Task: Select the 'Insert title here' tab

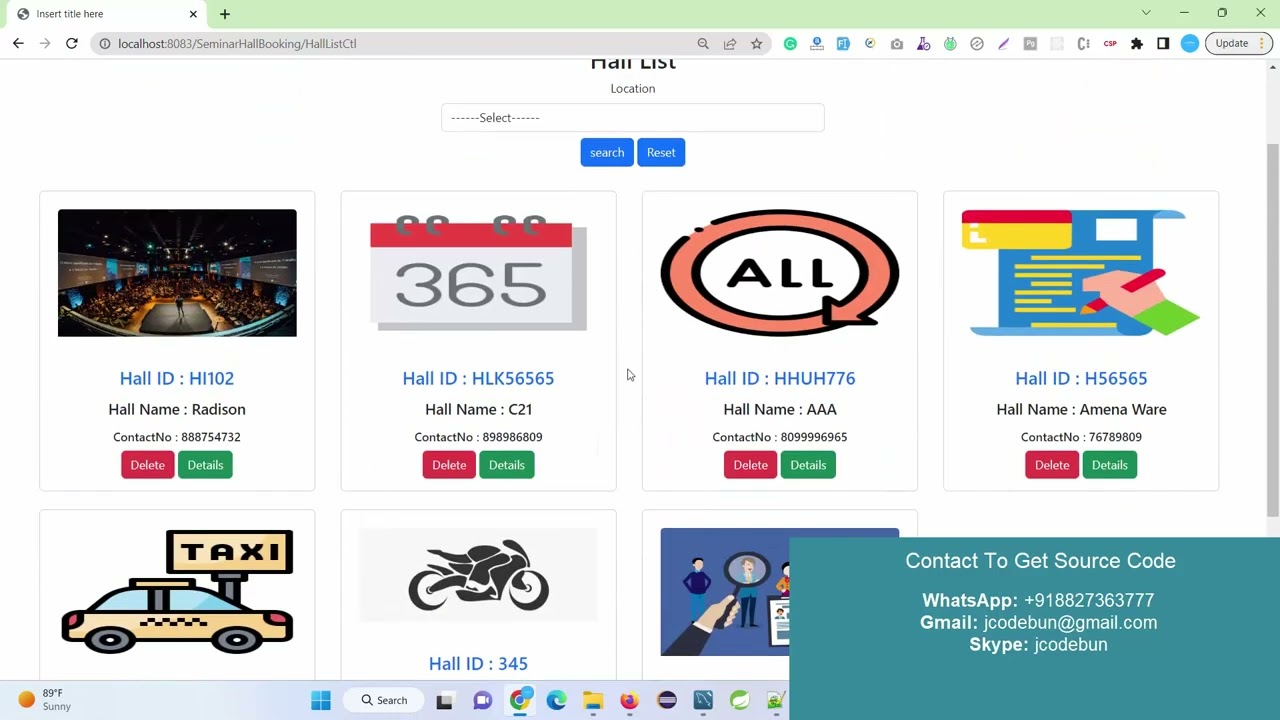Action: coord(107,13)
